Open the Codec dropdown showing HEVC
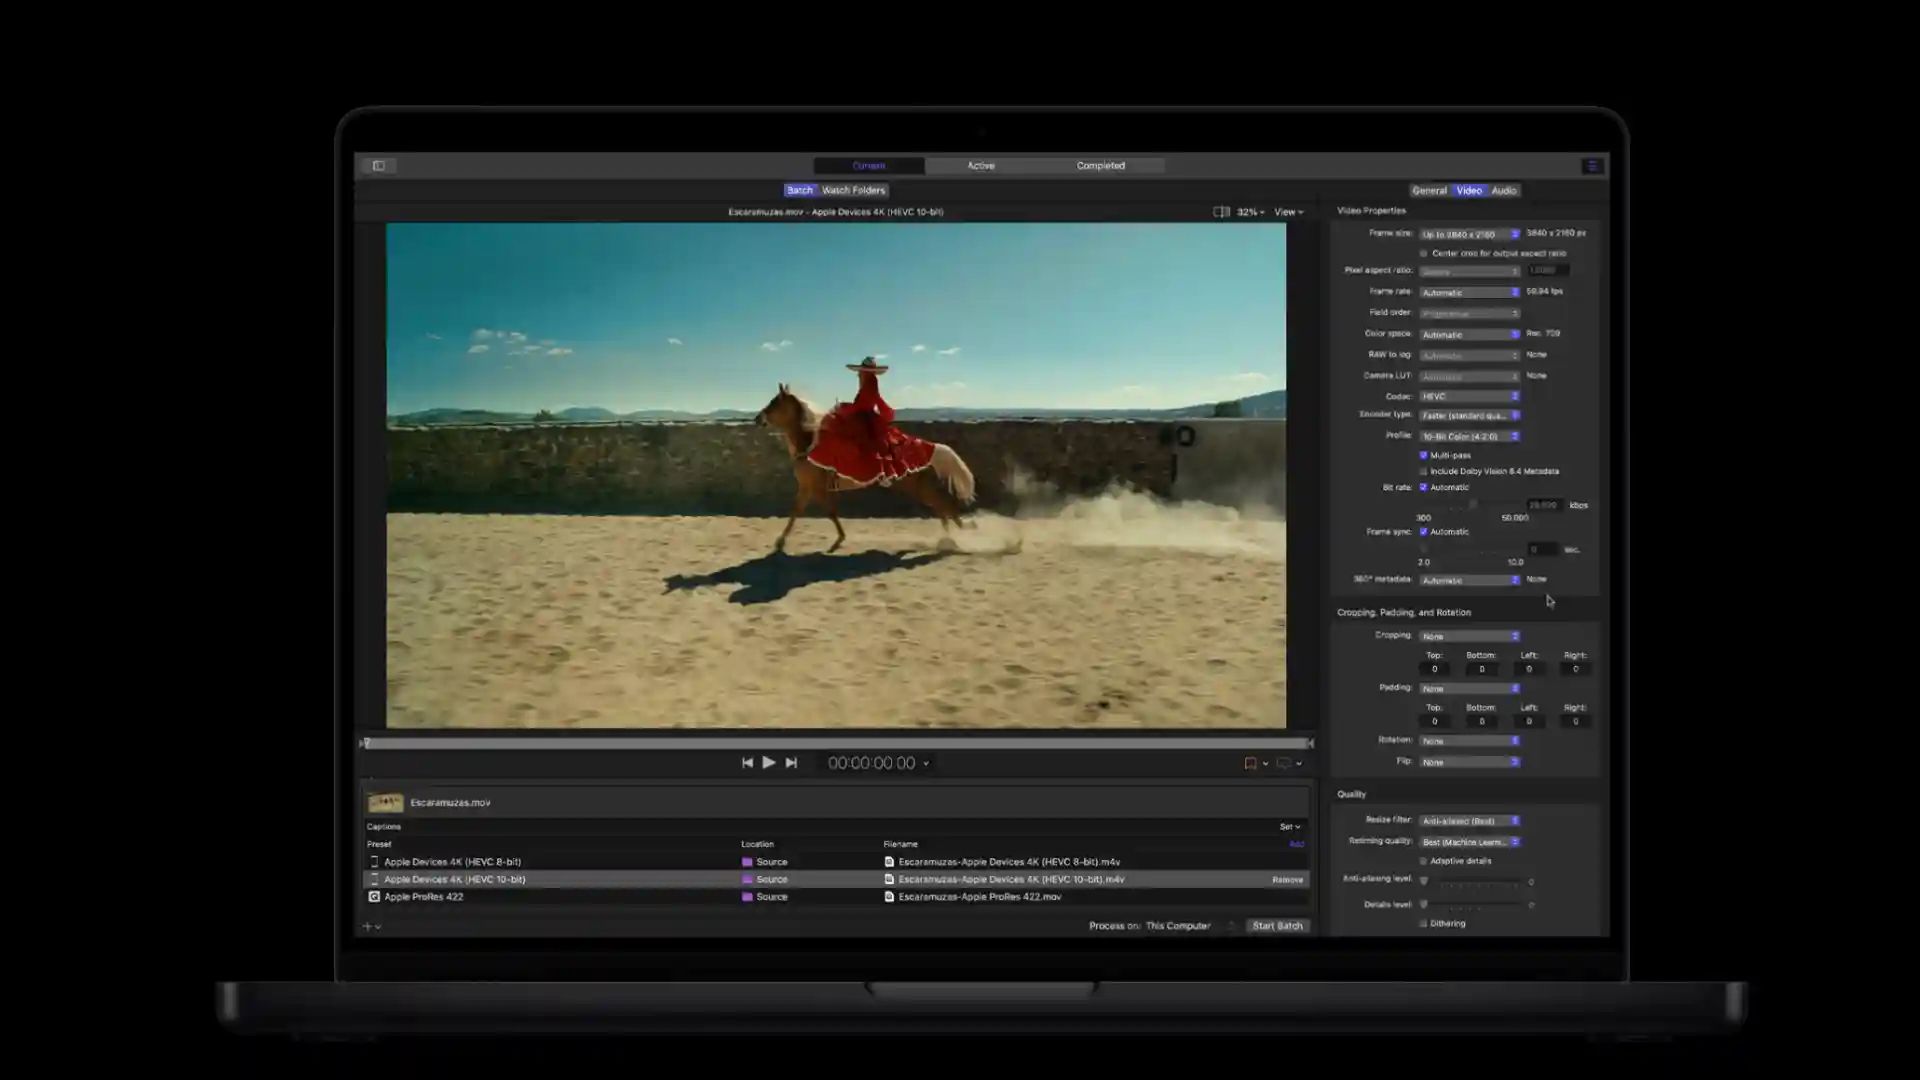Viewport: 1920px width, 1080px height. (x=1468, y=396)
